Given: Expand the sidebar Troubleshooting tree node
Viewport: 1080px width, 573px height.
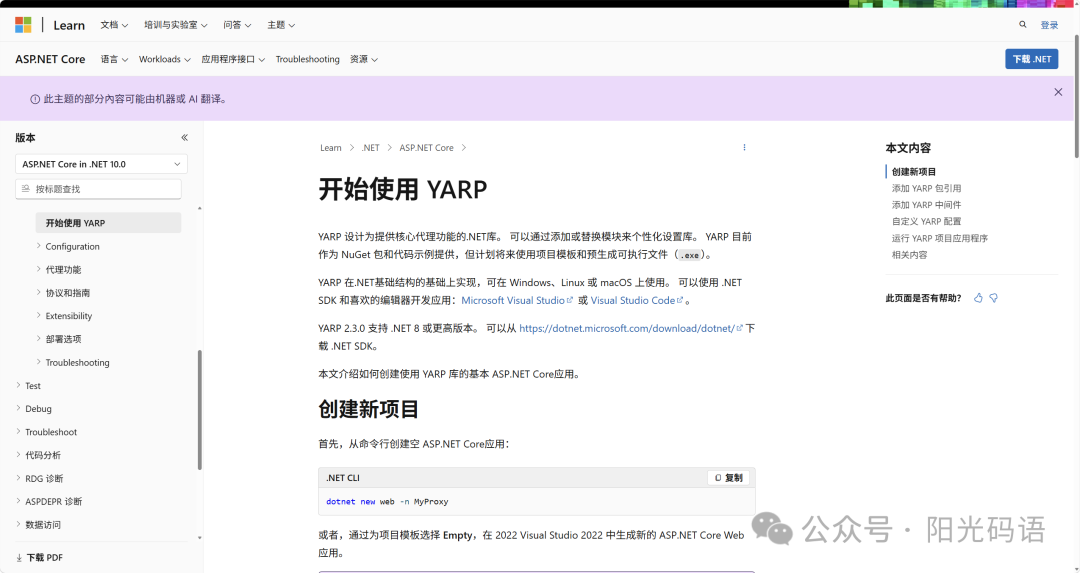Looking at the screenshot, I should pos(39,362).
